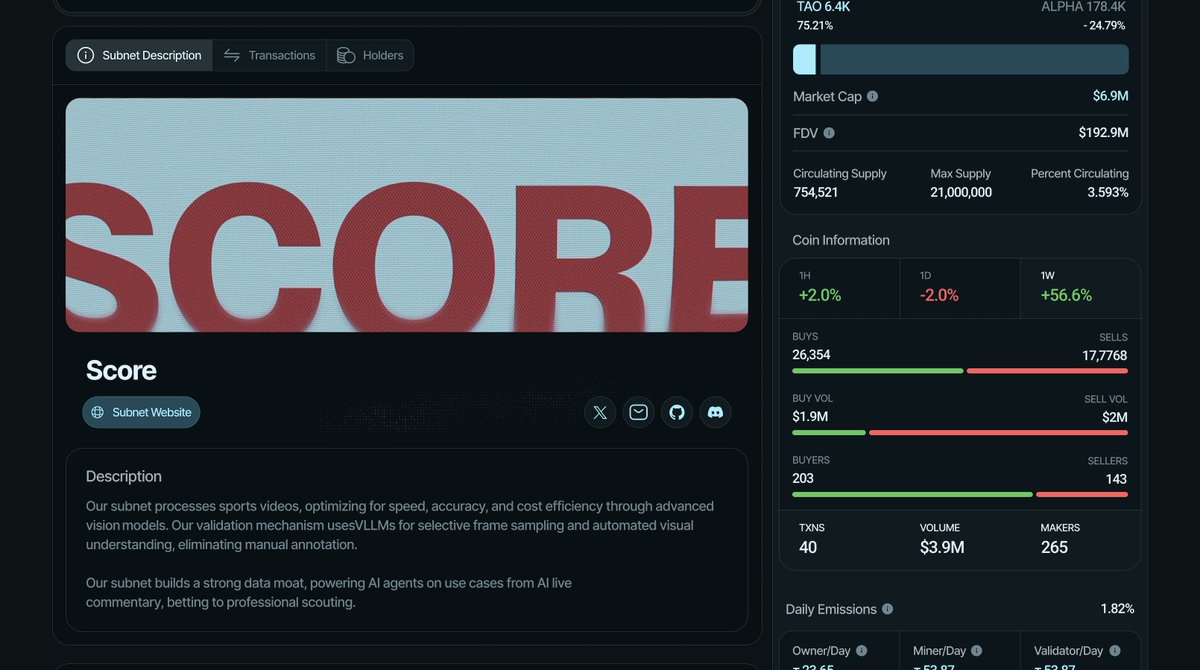Click the SCORE banner image
This screenshot has height=670, width=1200.
(407, 215)
